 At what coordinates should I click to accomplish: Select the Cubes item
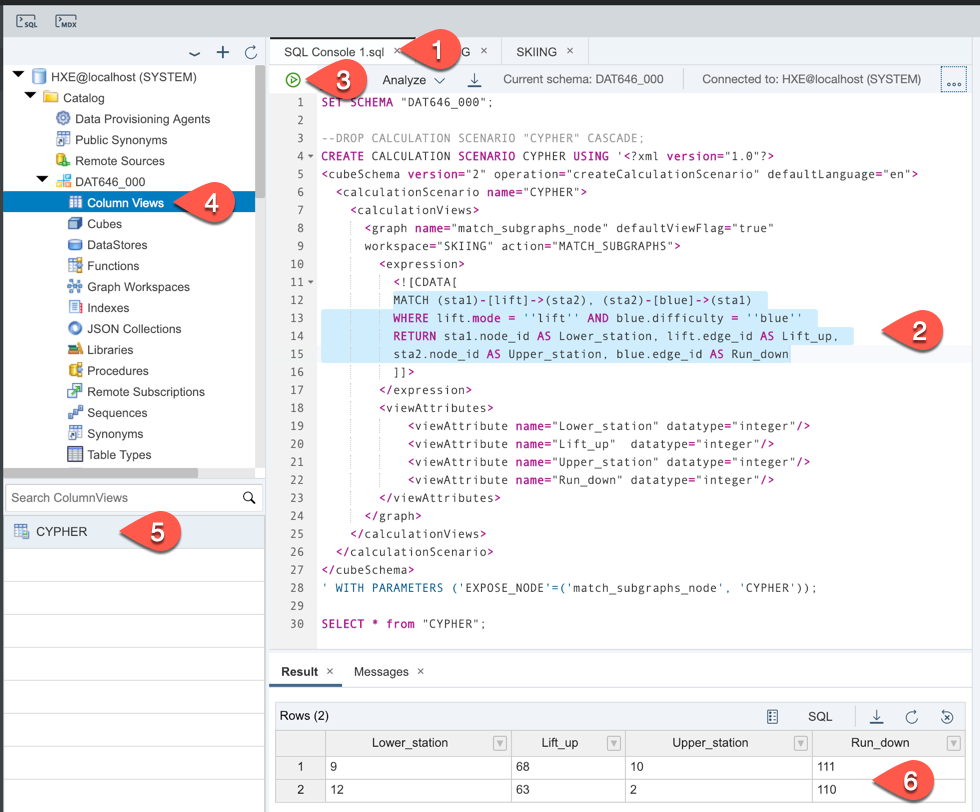pyautogui.click(x=104, y=224)
